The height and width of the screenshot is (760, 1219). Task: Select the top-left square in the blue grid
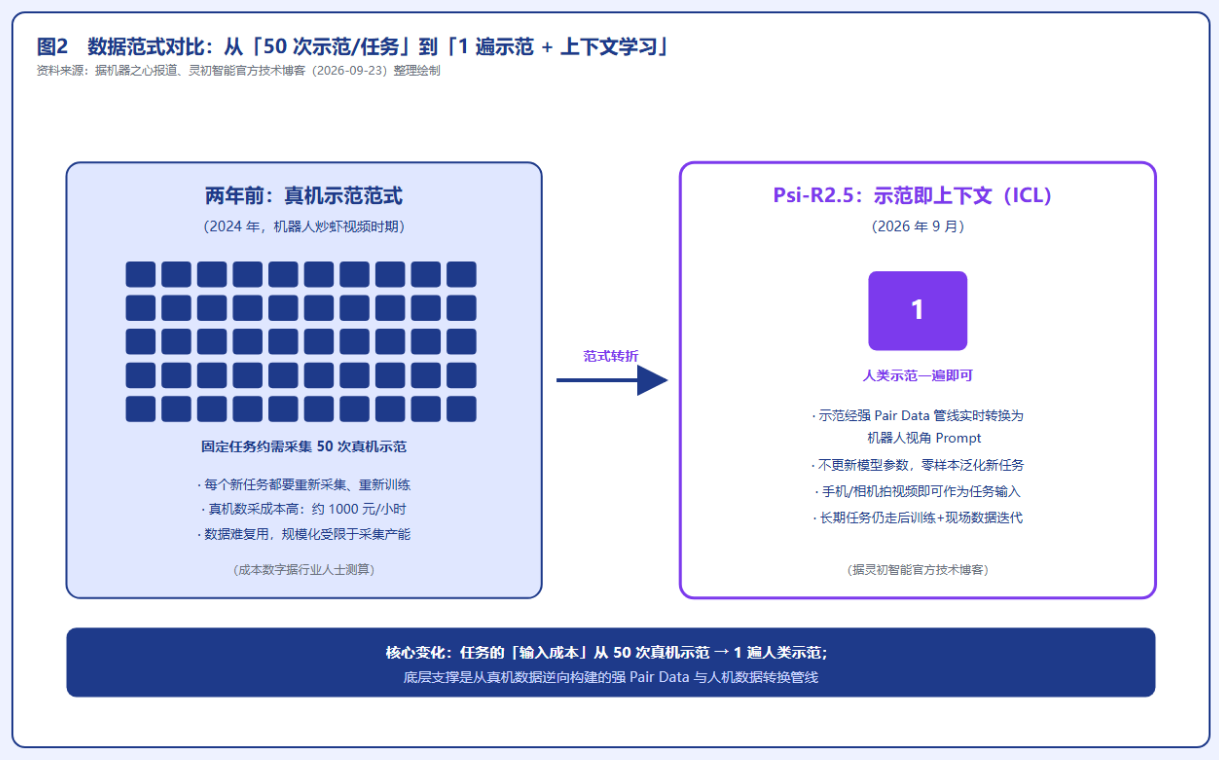coord(141,274)
